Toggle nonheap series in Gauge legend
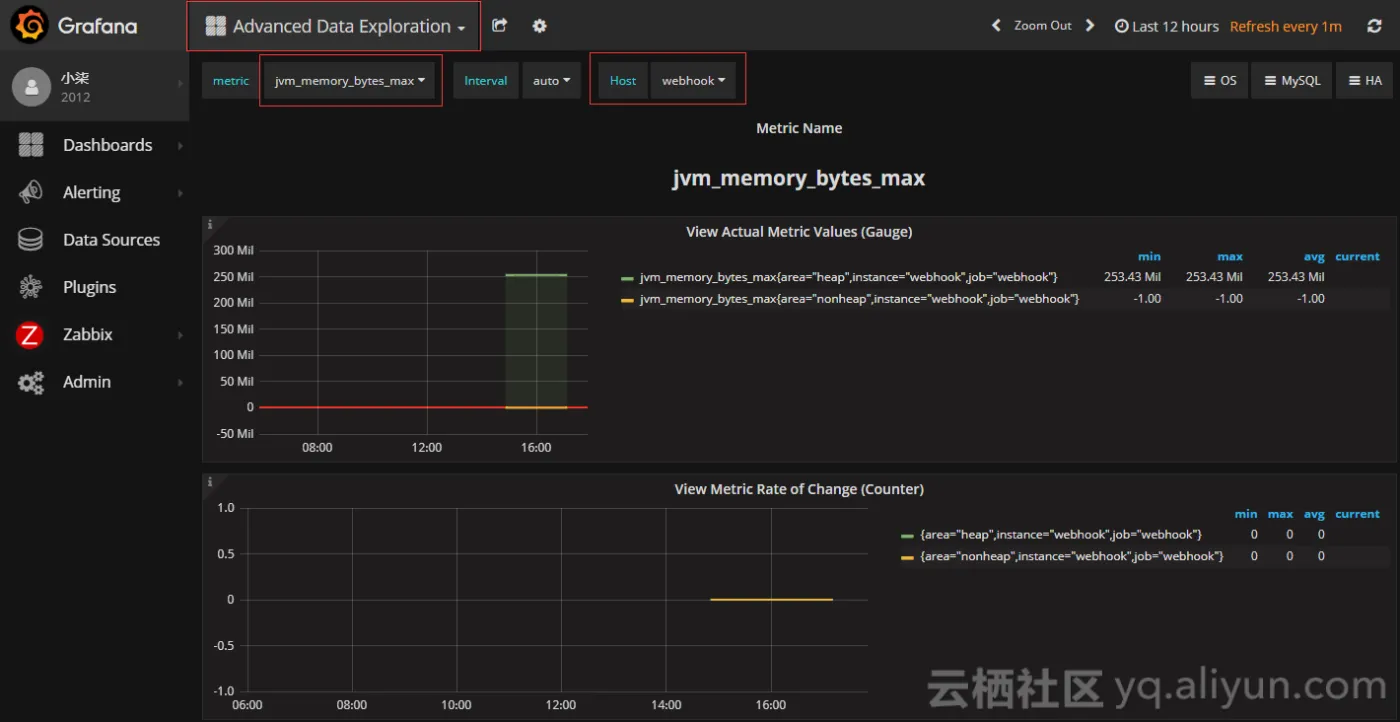The width and height of the screenshot is (1400, 722). click(859, 299)
